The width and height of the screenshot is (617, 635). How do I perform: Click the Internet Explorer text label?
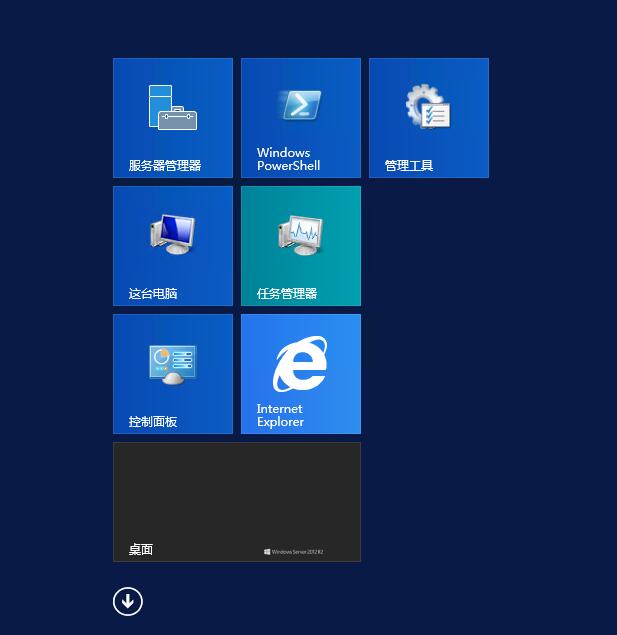tap(280, 415)
